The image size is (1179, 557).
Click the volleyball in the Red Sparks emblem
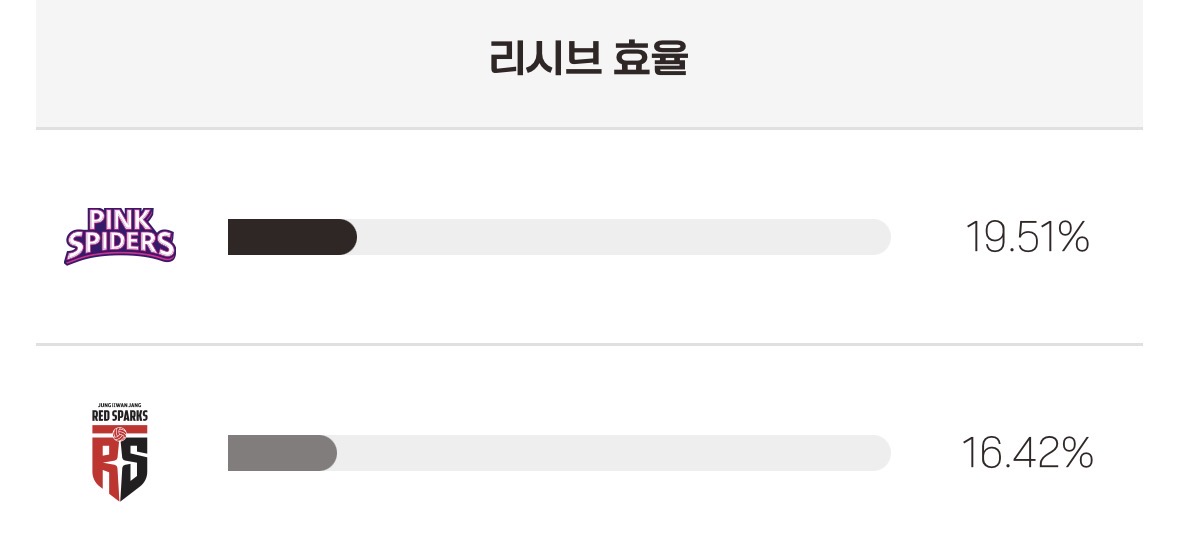120,435
